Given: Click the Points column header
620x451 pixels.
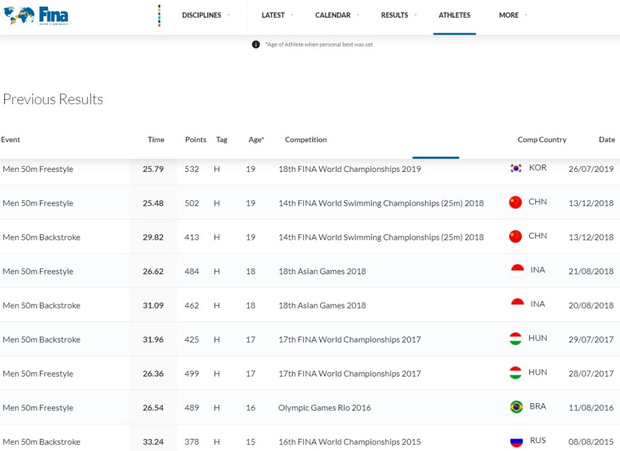Looking at the screenshot, I should [196, 140].
